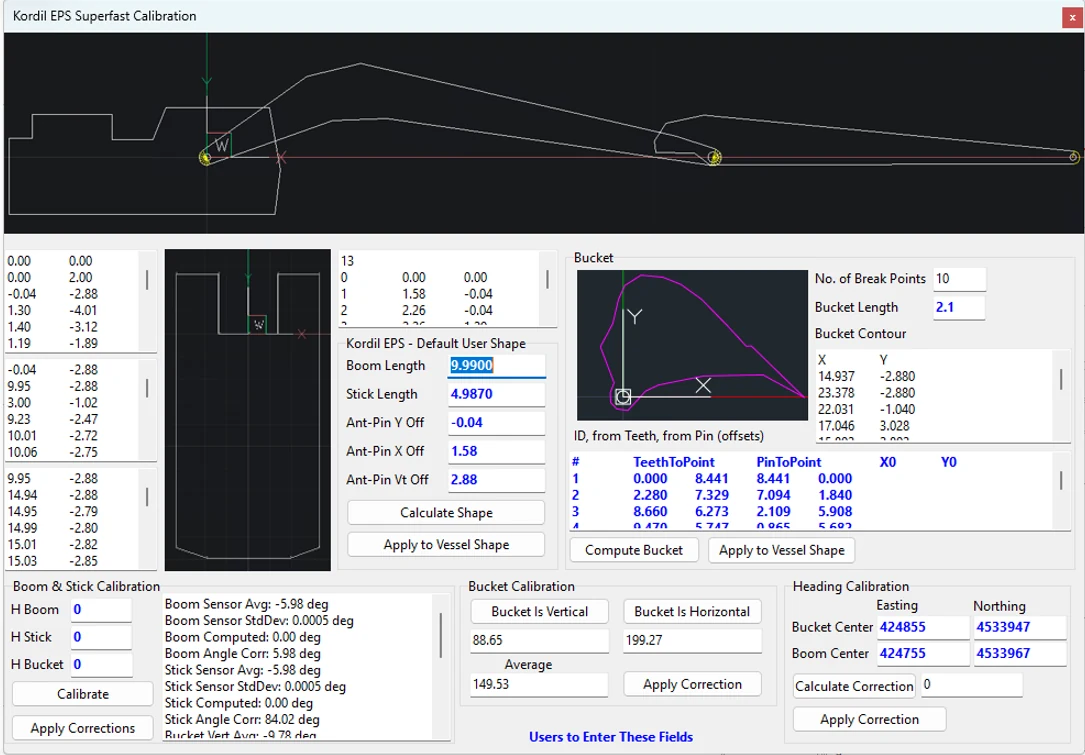The height and width of the screenshot is (755, 1085).
Task: Close the Kordil EPS Superfast Calibration window
Action: coord(1073,17)
